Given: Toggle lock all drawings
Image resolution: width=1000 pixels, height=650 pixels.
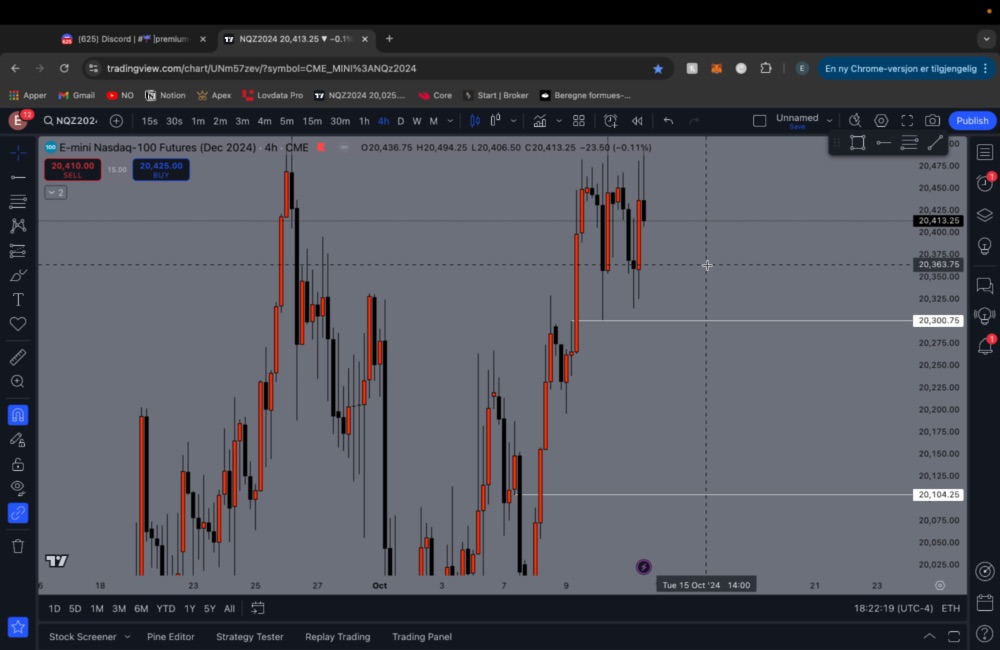Looking at the screenshot, I should [18, 464].
